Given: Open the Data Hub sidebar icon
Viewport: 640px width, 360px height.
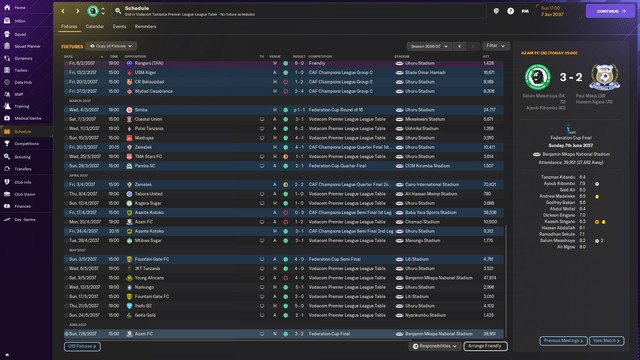Looking at the screenshot, I should click(7, 82).
